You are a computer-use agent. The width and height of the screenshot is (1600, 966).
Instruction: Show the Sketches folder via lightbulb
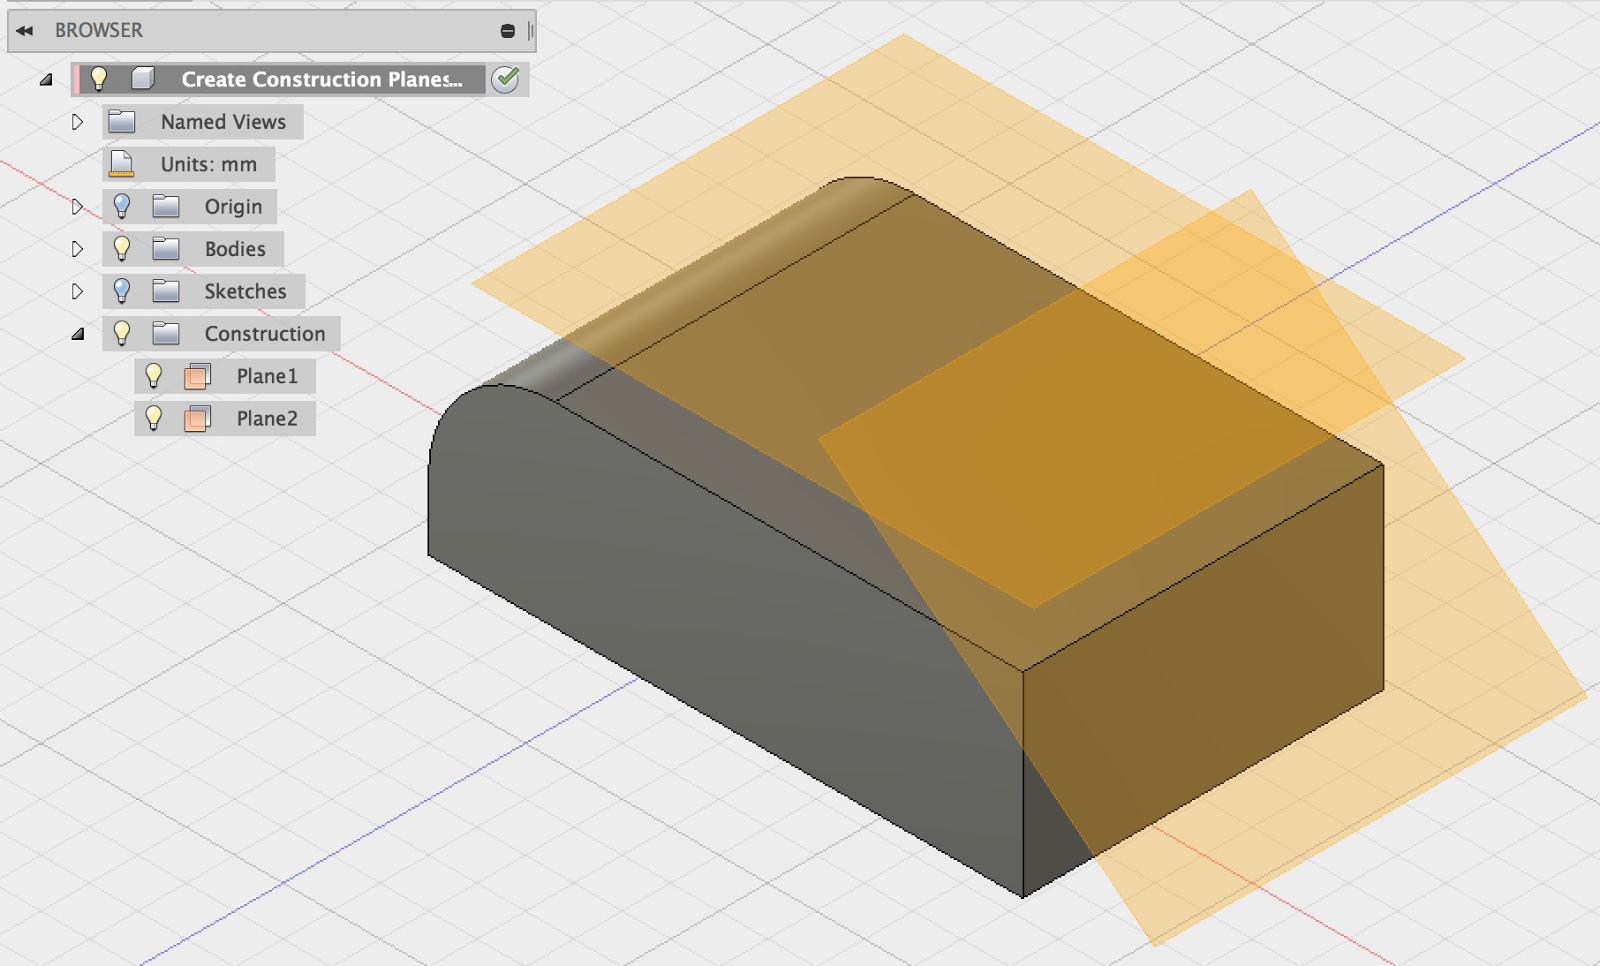[122, 291]
